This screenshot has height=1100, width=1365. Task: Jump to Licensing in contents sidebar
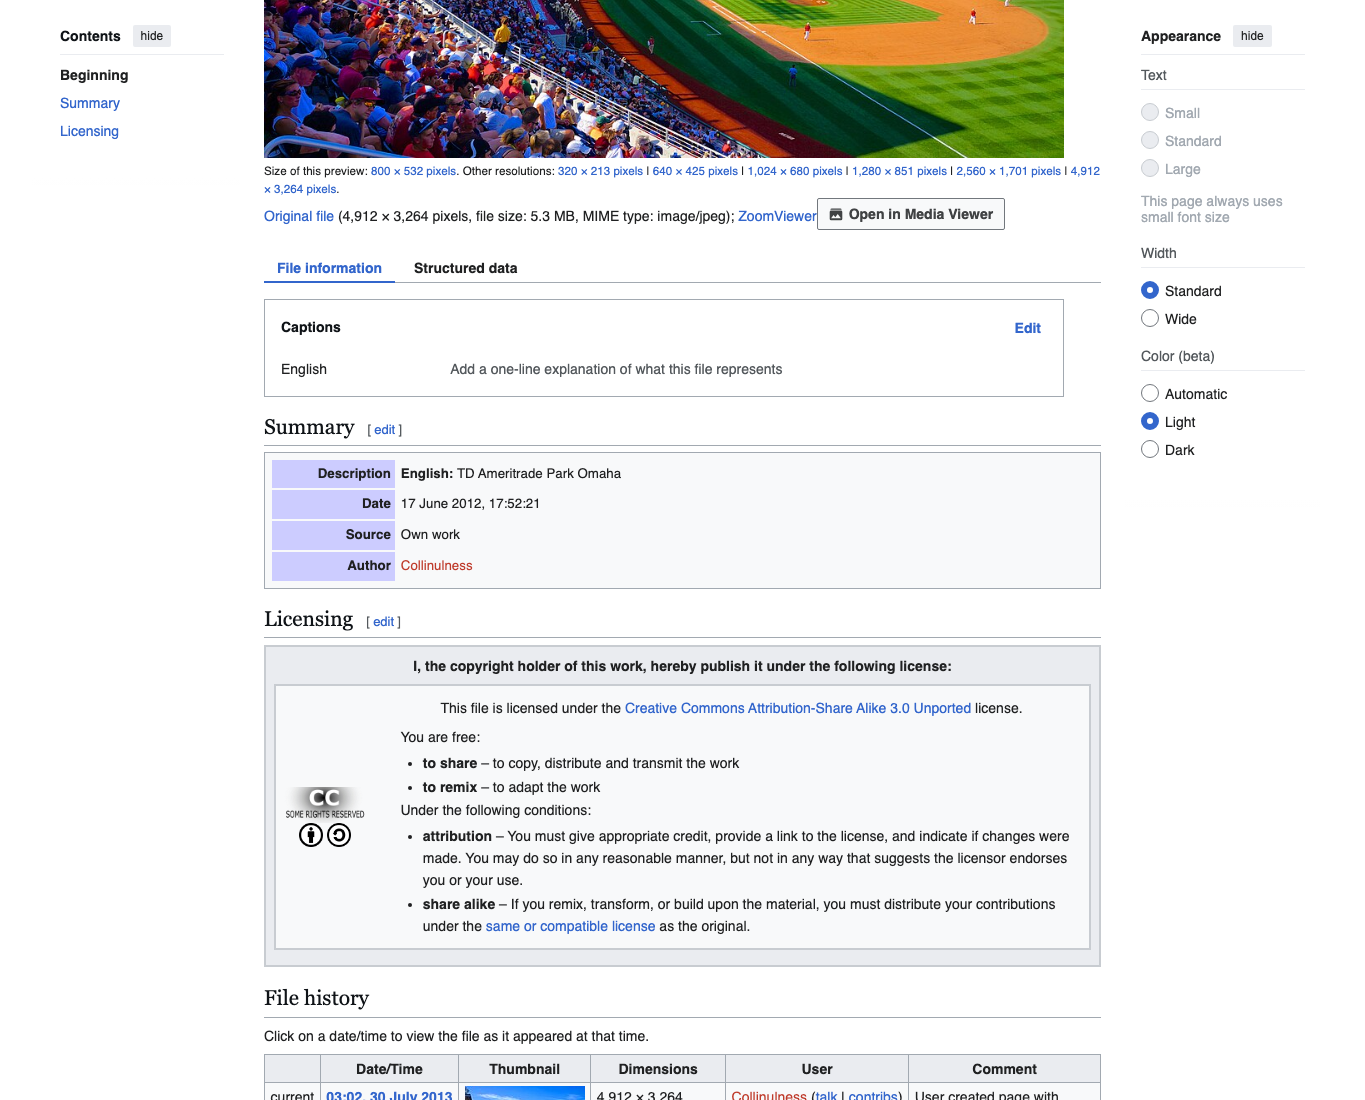(x=89, y=131)
